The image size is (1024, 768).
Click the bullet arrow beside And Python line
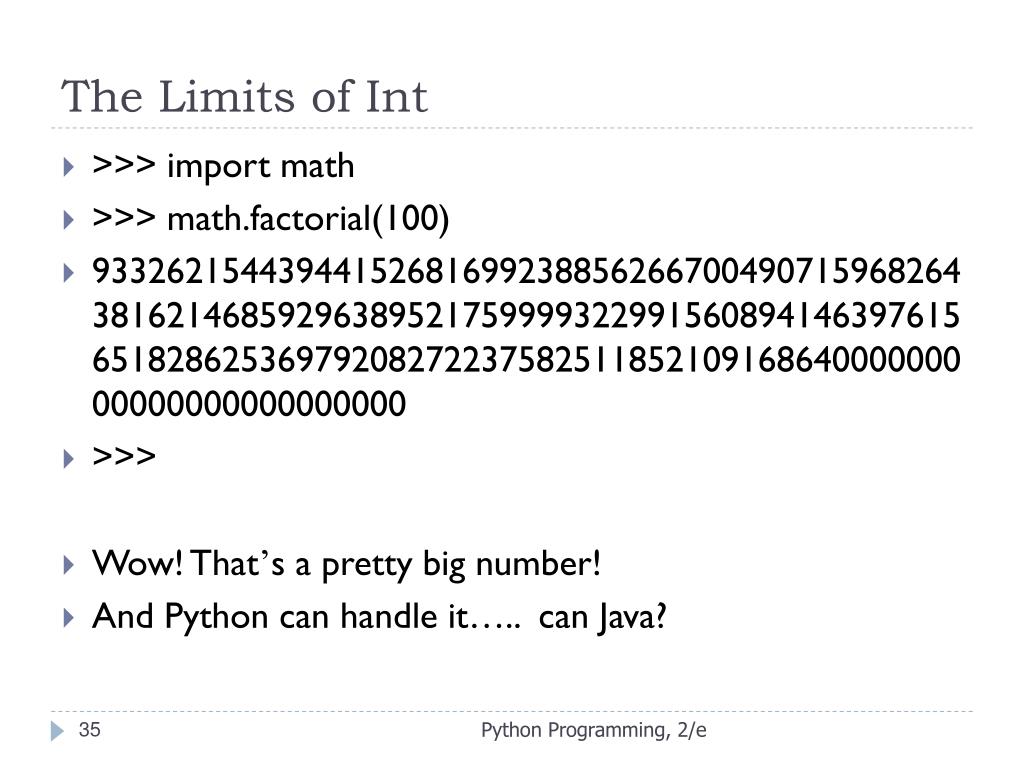(x=68, y=617)
